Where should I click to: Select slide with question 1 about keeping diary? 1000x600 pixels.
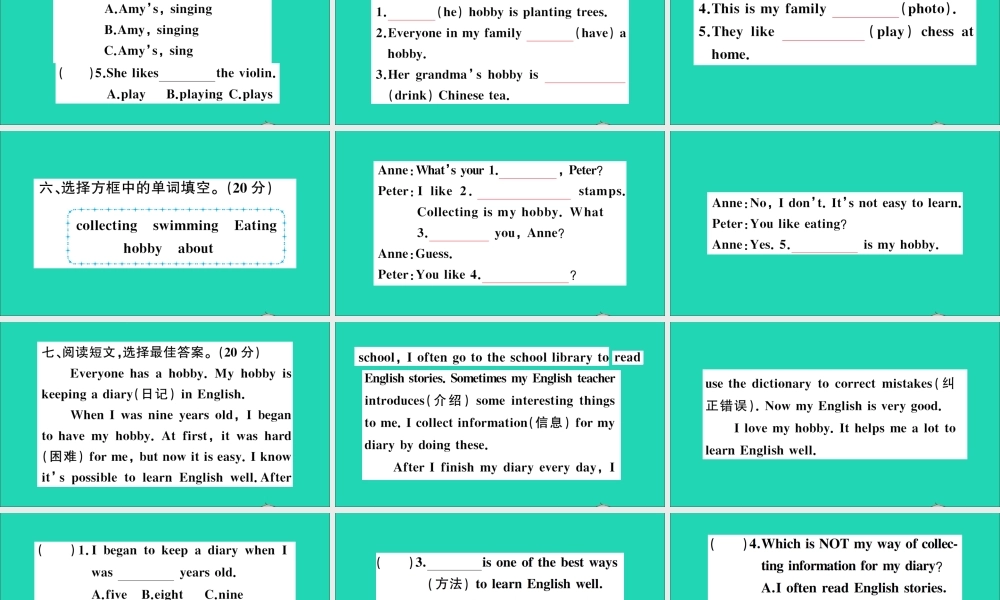[x=165, y=557]
